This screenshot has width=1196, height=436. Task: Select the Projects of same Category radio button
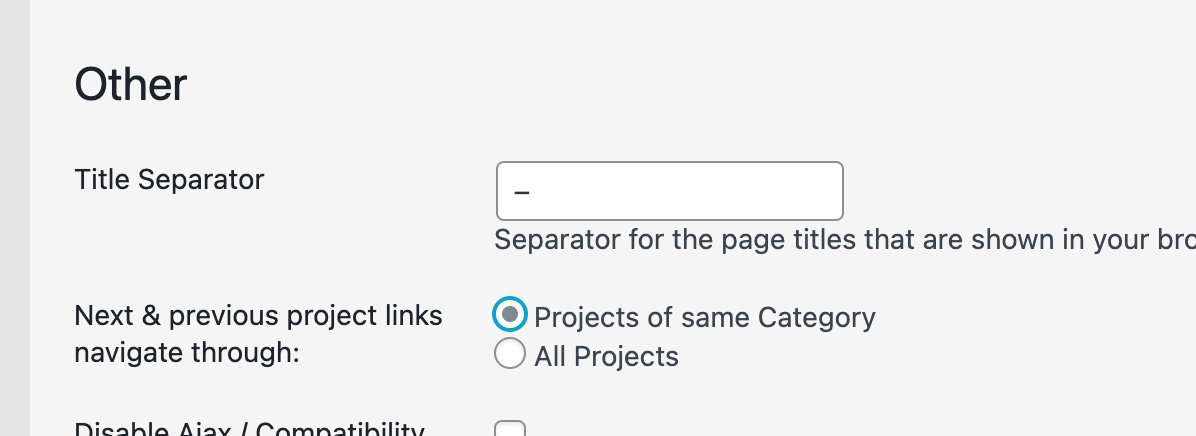pos(510,314)
